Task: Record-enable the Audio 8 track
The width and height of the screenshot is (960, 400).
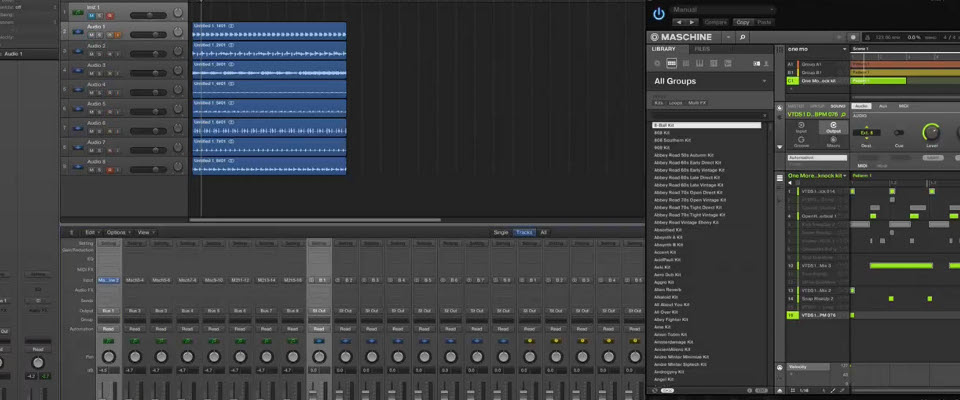Action: click(108, 170)
